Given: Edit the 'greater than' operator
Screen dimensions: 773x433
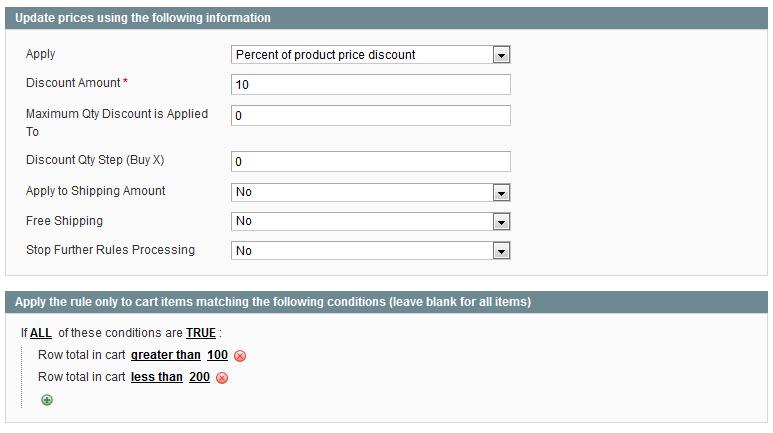Looking at the screenshot, I should [x=165, y=355].
